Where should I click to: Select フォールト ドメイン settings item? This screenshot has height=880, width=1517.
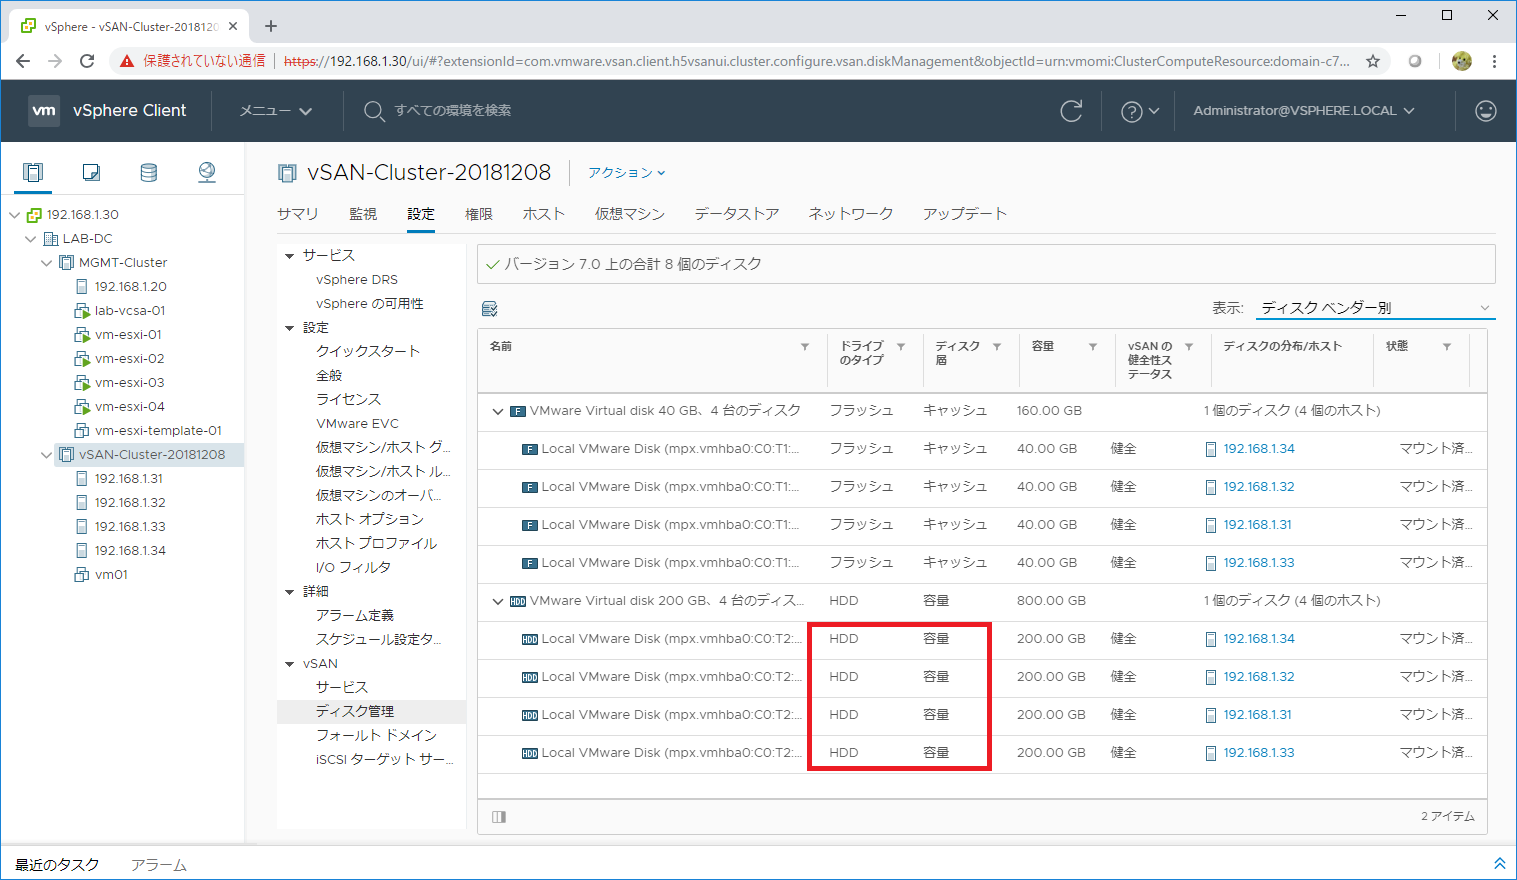[x=376, y=736]
